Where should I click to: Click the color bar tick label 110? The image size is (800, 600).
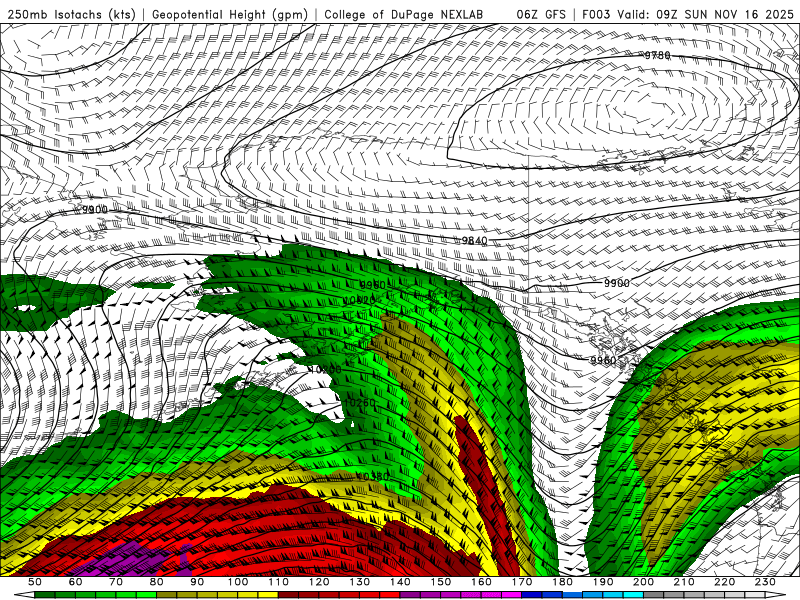[x=278, y=582]
